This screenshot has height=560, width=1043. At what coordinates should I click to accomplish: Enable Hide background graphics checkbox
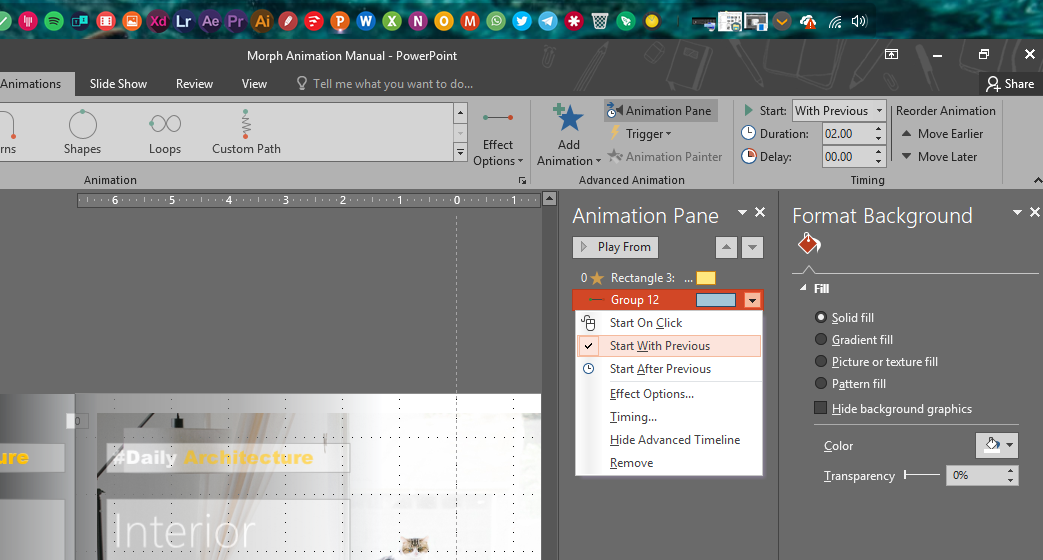tap(821, 409)
